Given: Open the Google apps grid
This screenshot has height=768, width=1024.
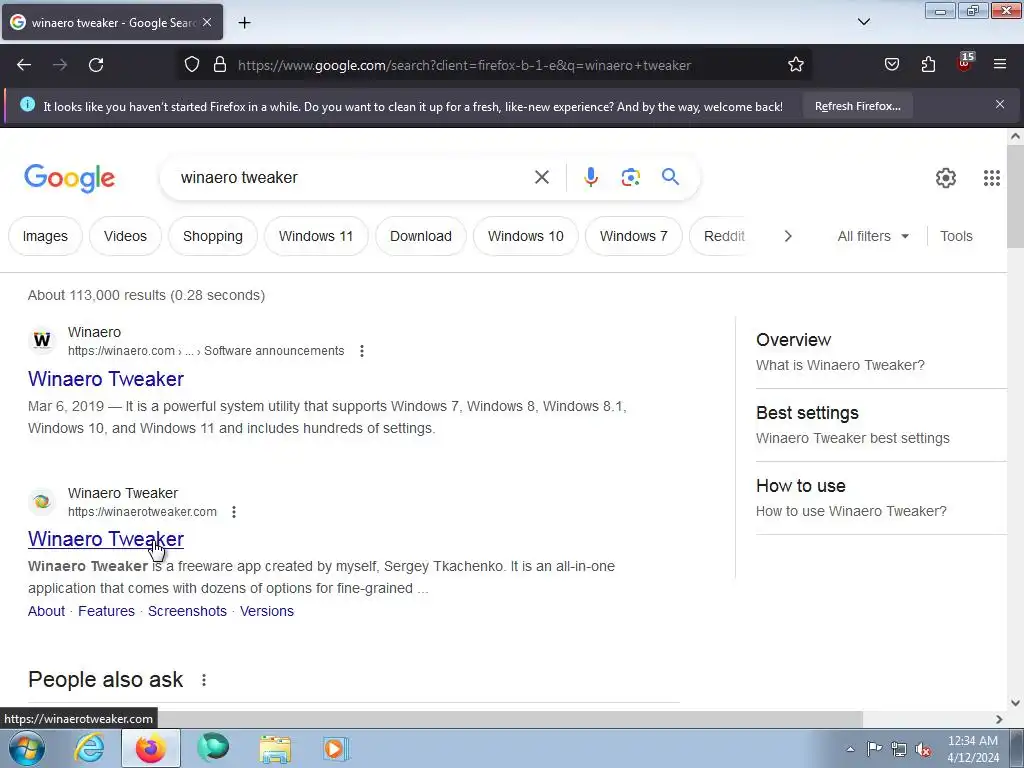Looking at the screenshot, I should tap(991, 178).
